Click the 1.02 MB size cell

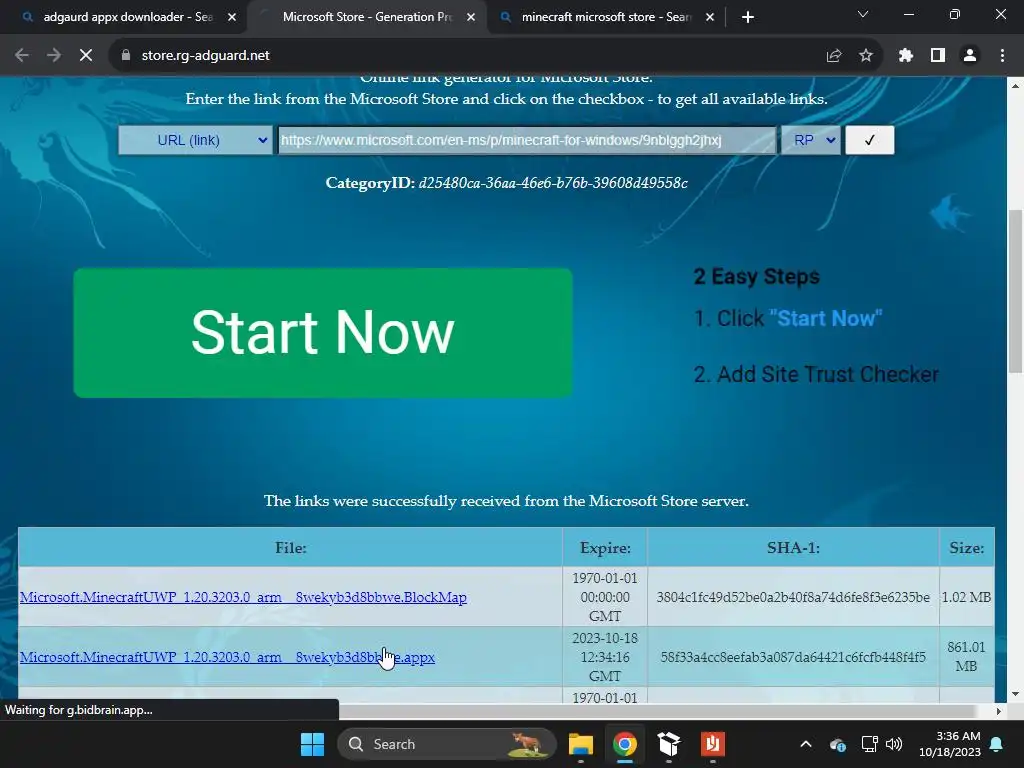coord(966,597)
